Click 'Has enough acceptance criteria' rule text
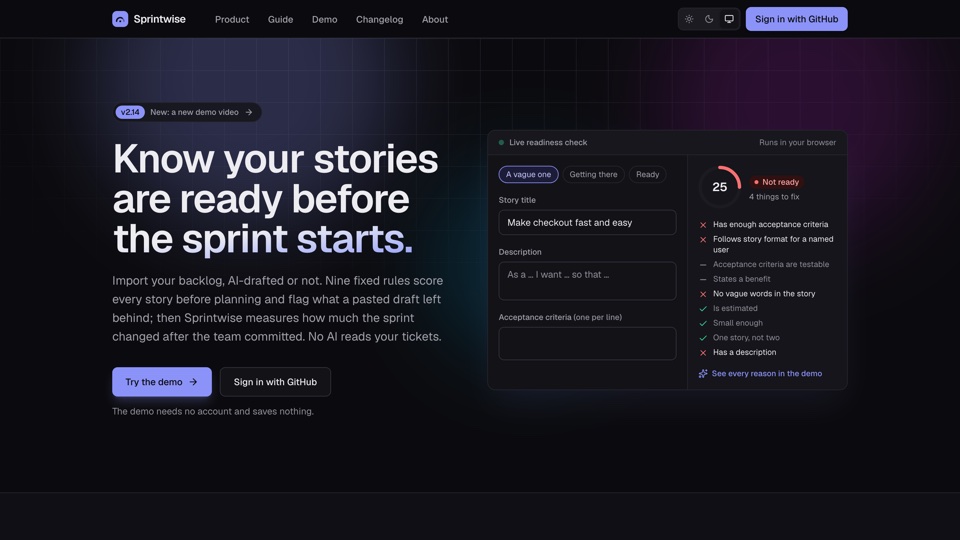The width and height of the screenshot is (960, 540). coord(770,225)
